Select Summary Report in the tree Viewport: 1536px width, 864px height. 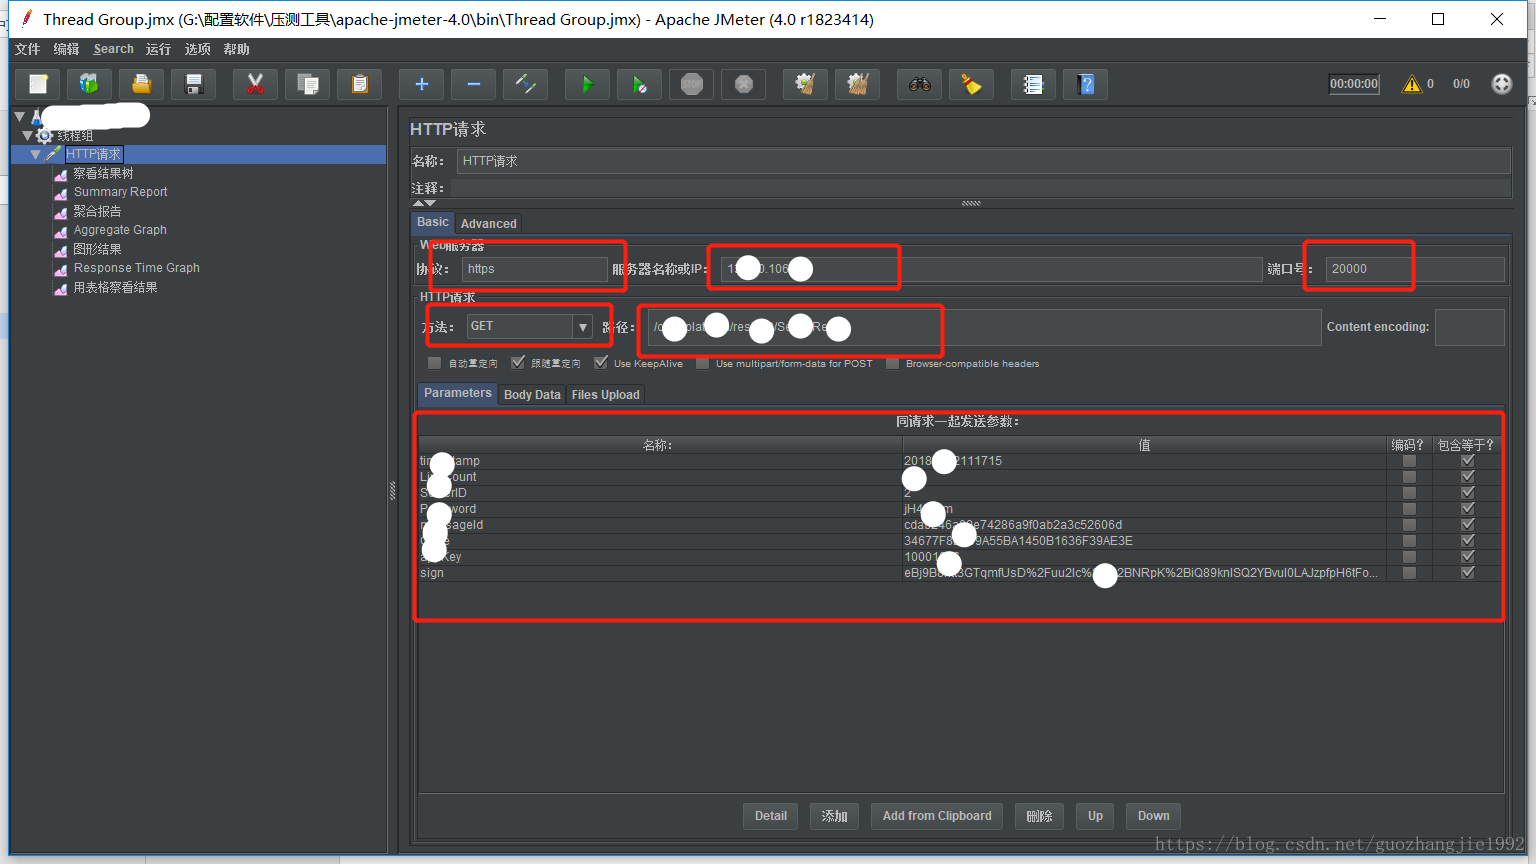click(120, 192)
